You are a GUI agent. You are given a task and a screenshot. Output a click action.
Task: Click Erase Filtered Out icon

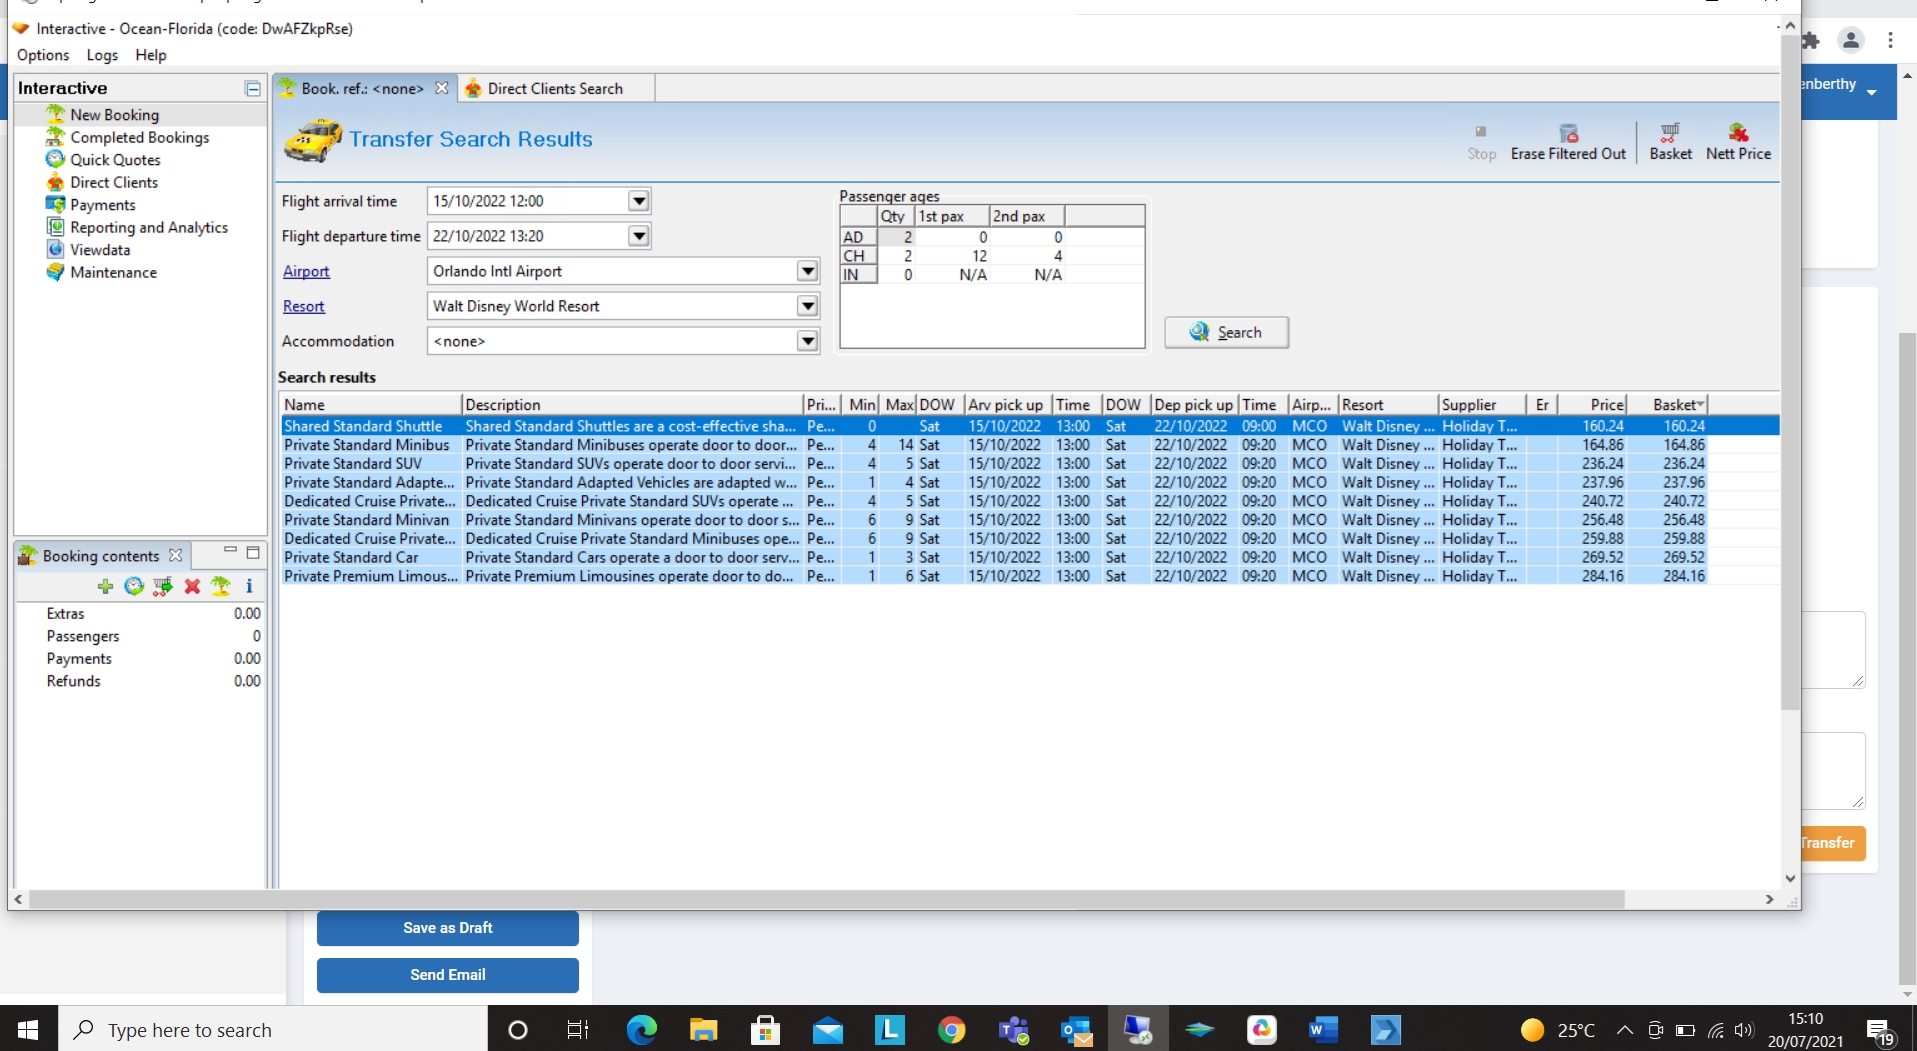[1568, 141]
